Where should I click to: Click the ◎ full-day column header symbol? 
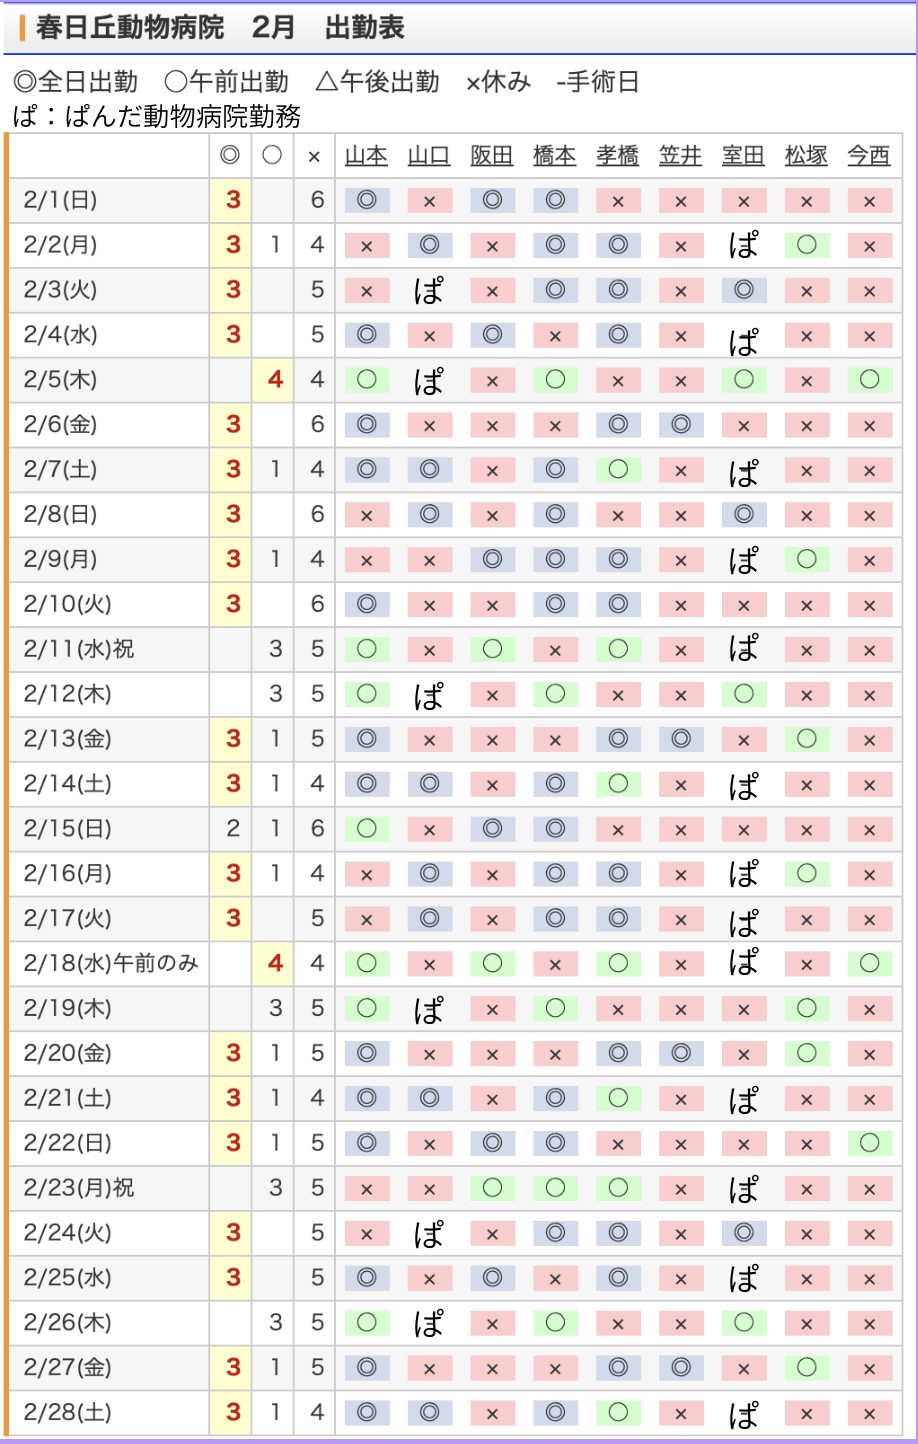(230, 156)
